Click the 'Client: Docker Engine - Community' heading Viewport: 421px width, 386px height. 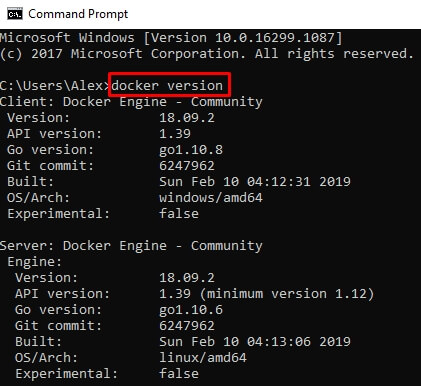click(x=131, y=102)
